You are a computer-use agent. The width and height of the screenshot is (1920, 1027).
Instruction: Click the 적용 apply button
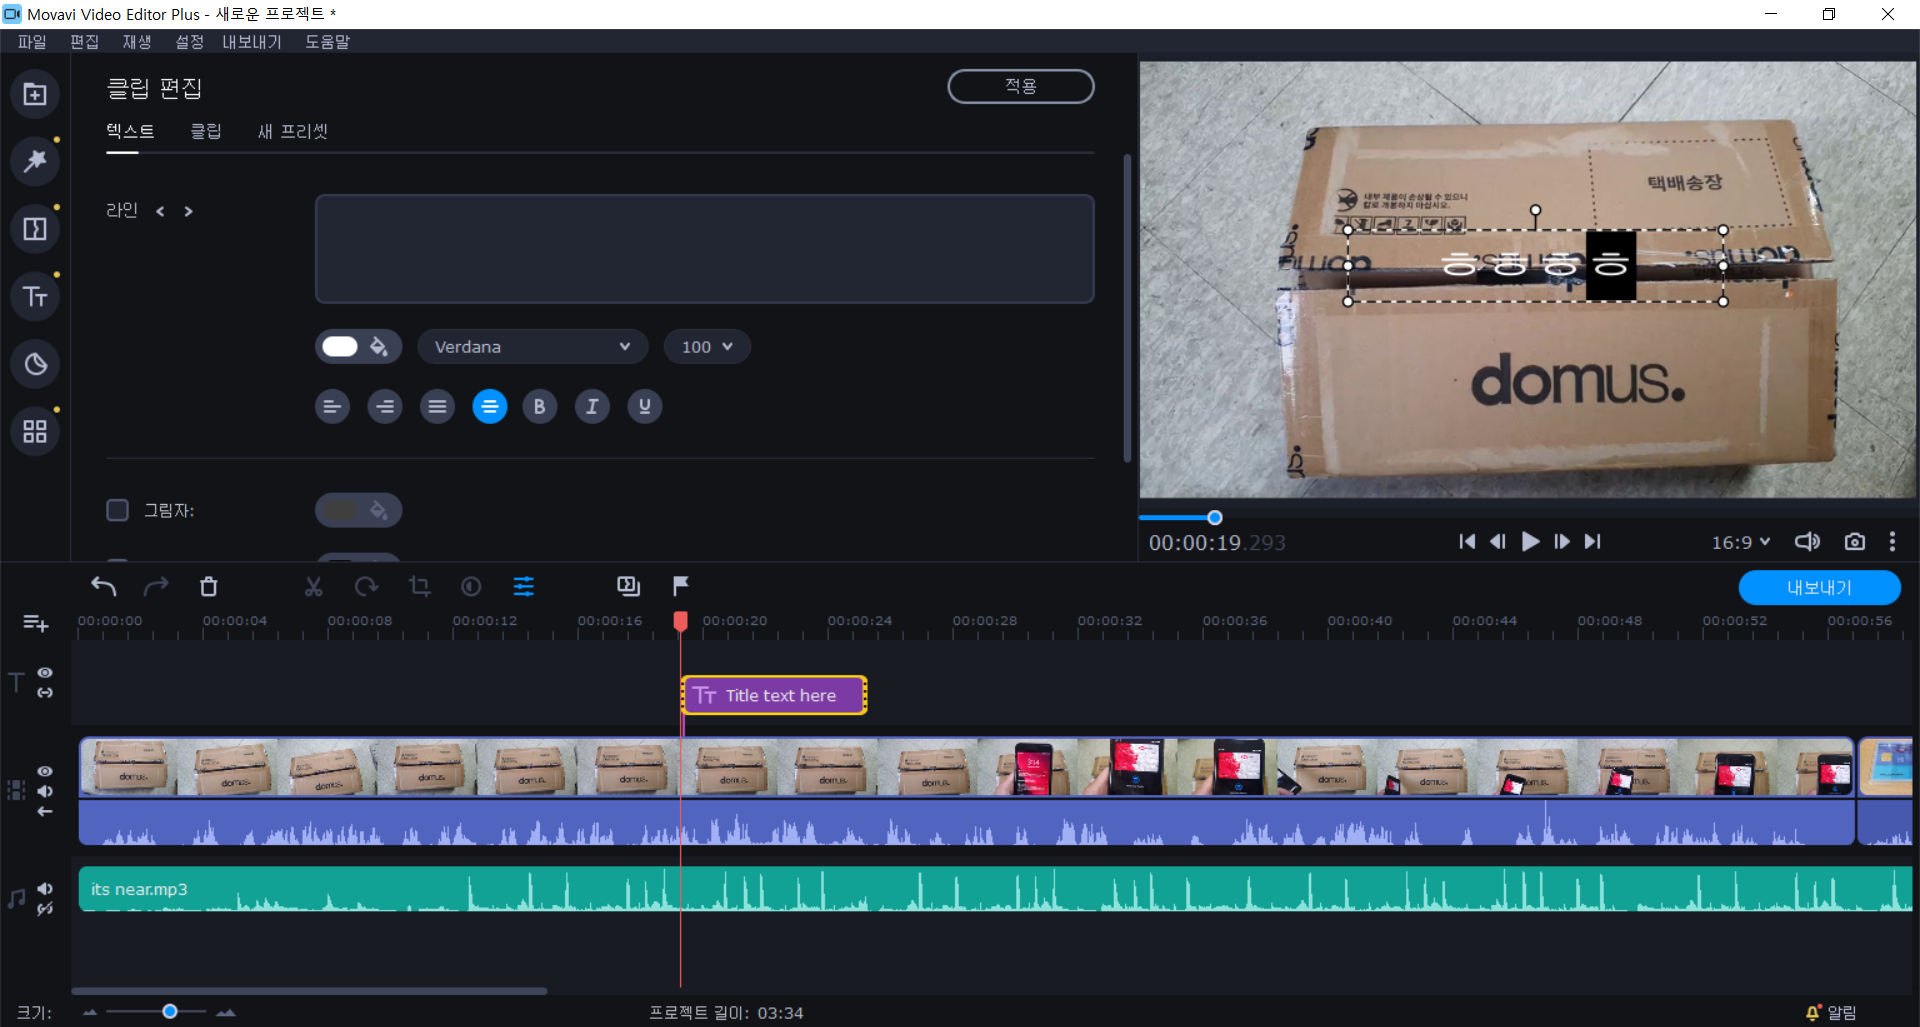[x=1021, y=86]
